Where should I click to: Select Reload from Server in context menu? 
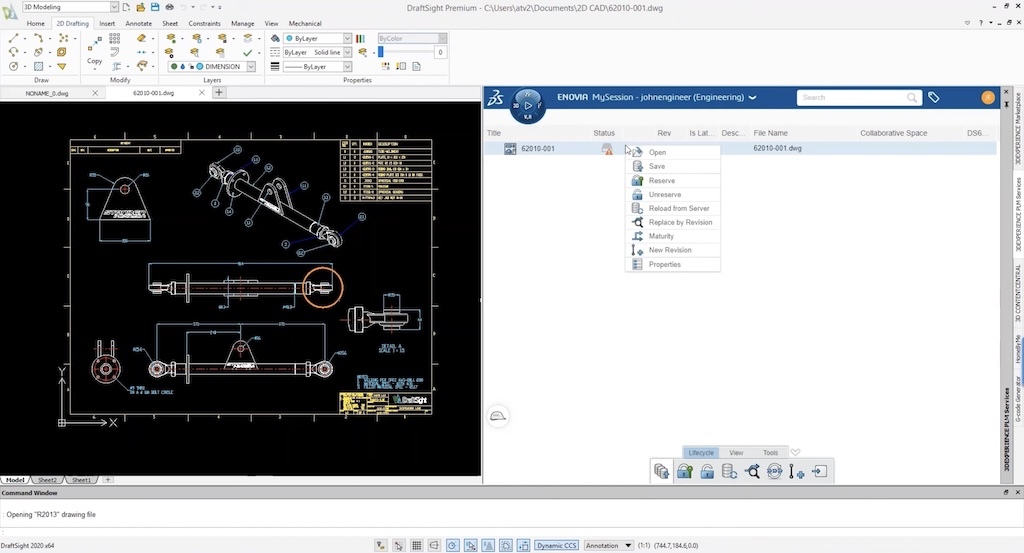click(678, 208)
